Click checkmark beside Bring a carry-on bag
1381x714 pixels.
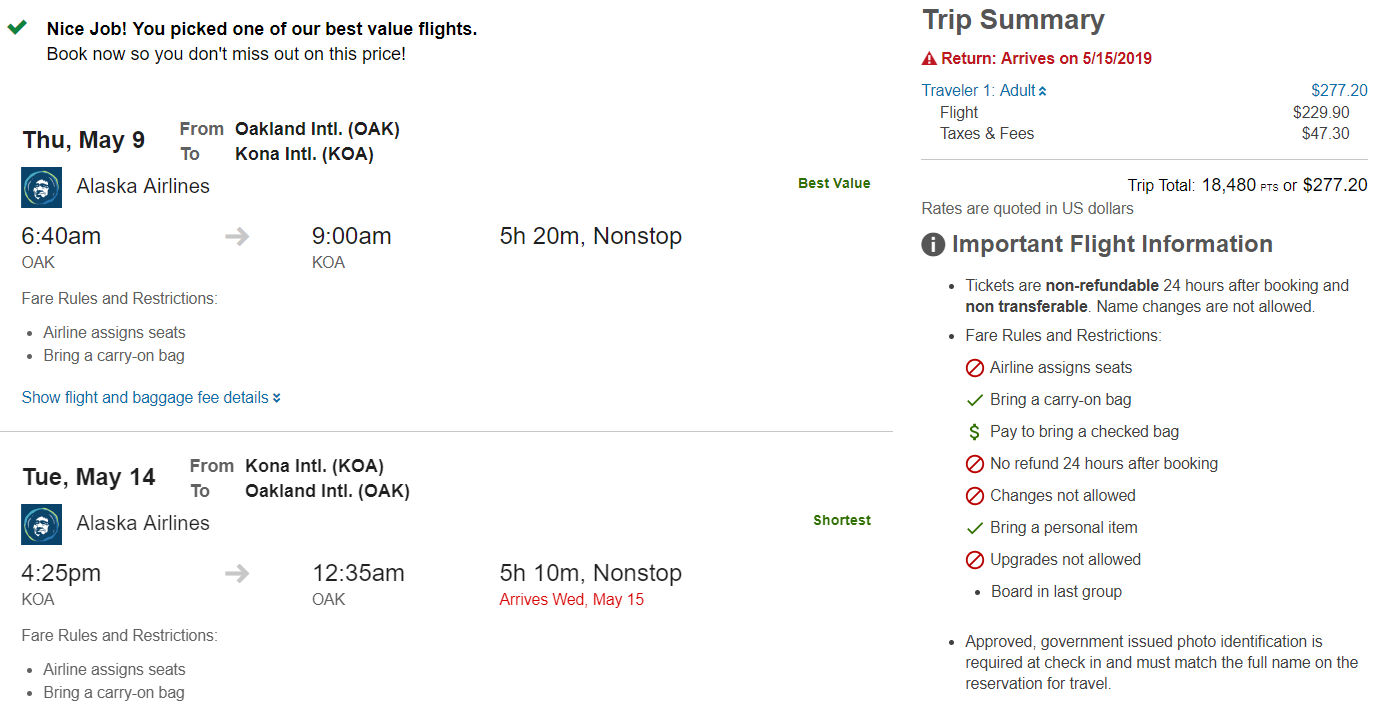coord(975,400)
